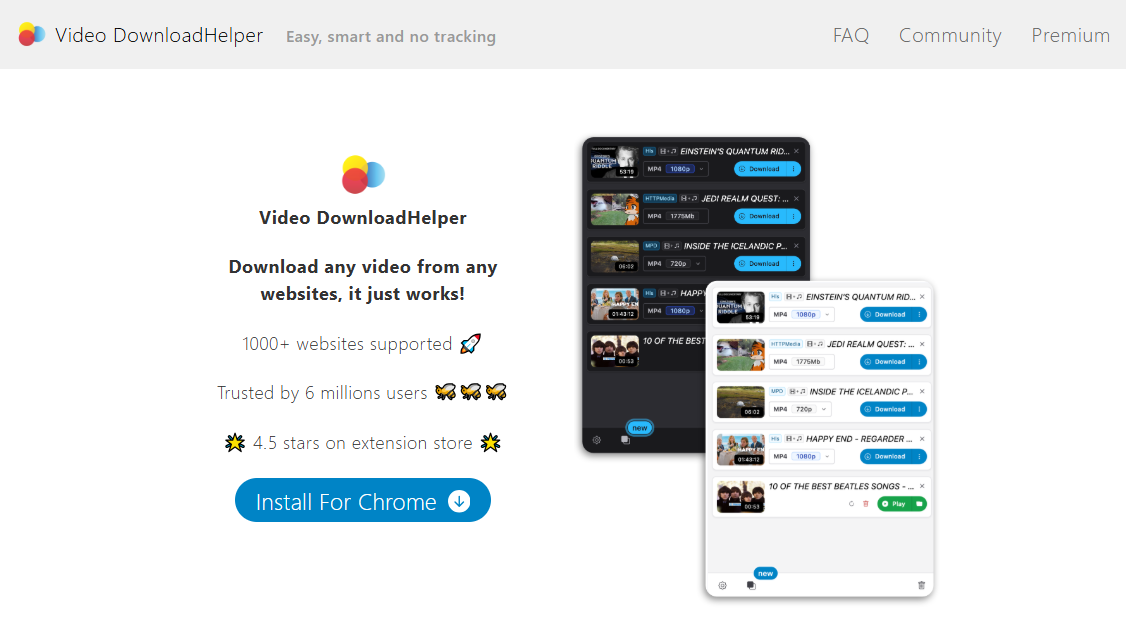Click Happy End thumbnail in the light panel
This screenshot has width=1126, height=624.
740,450
